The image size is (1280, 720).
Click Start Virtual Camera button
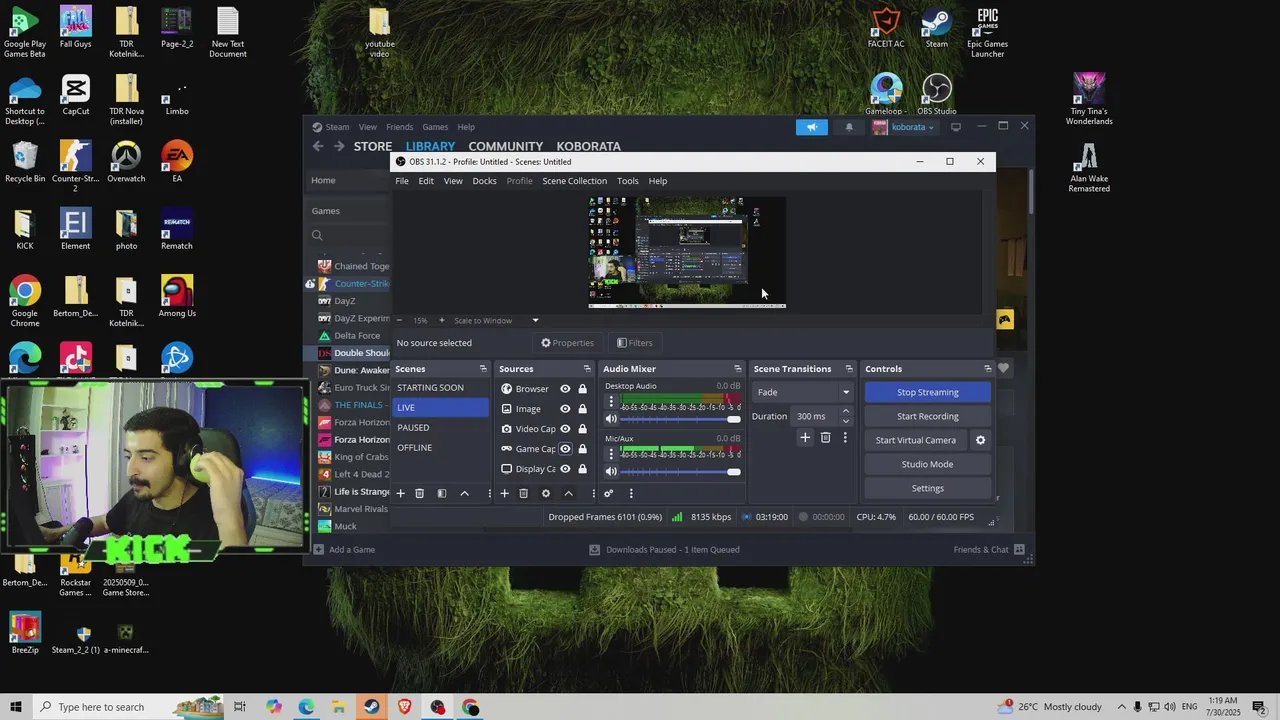[x=916, y=440]
